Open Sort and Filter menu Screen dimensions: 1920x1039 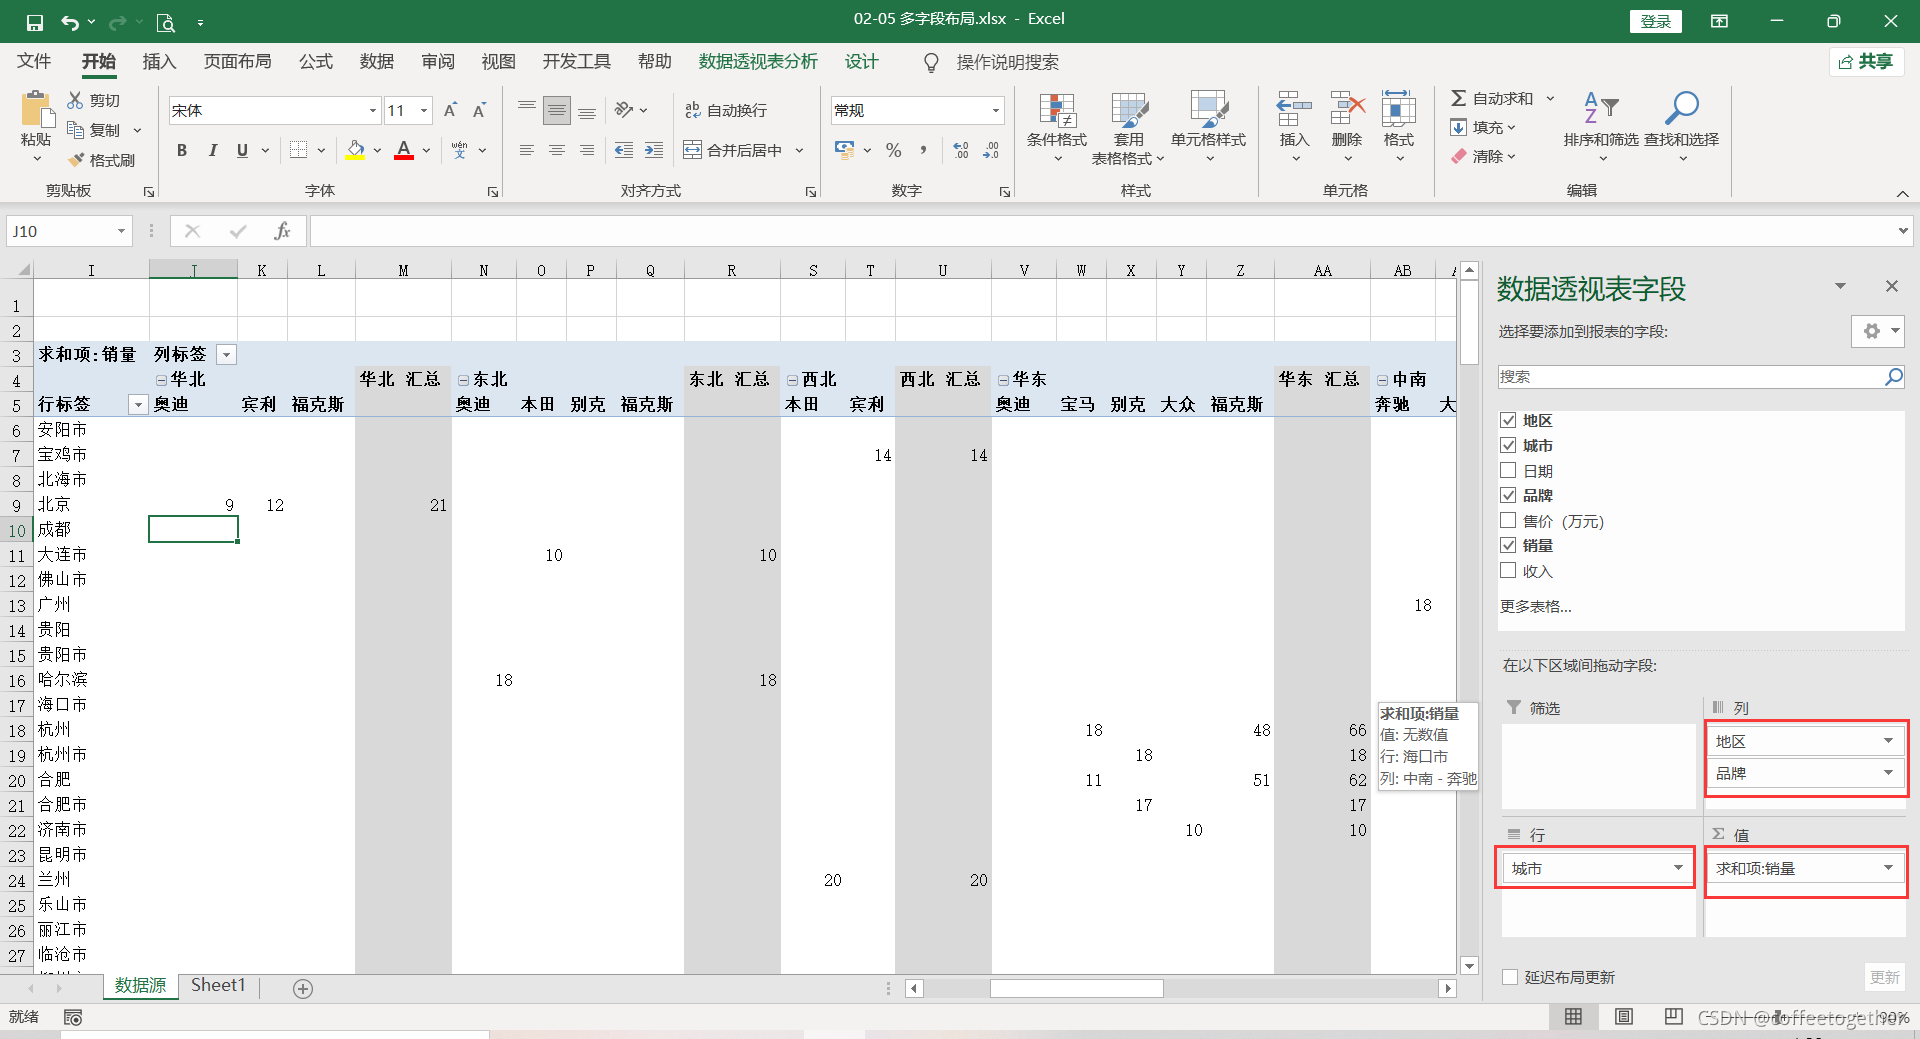pos(1601,126)
